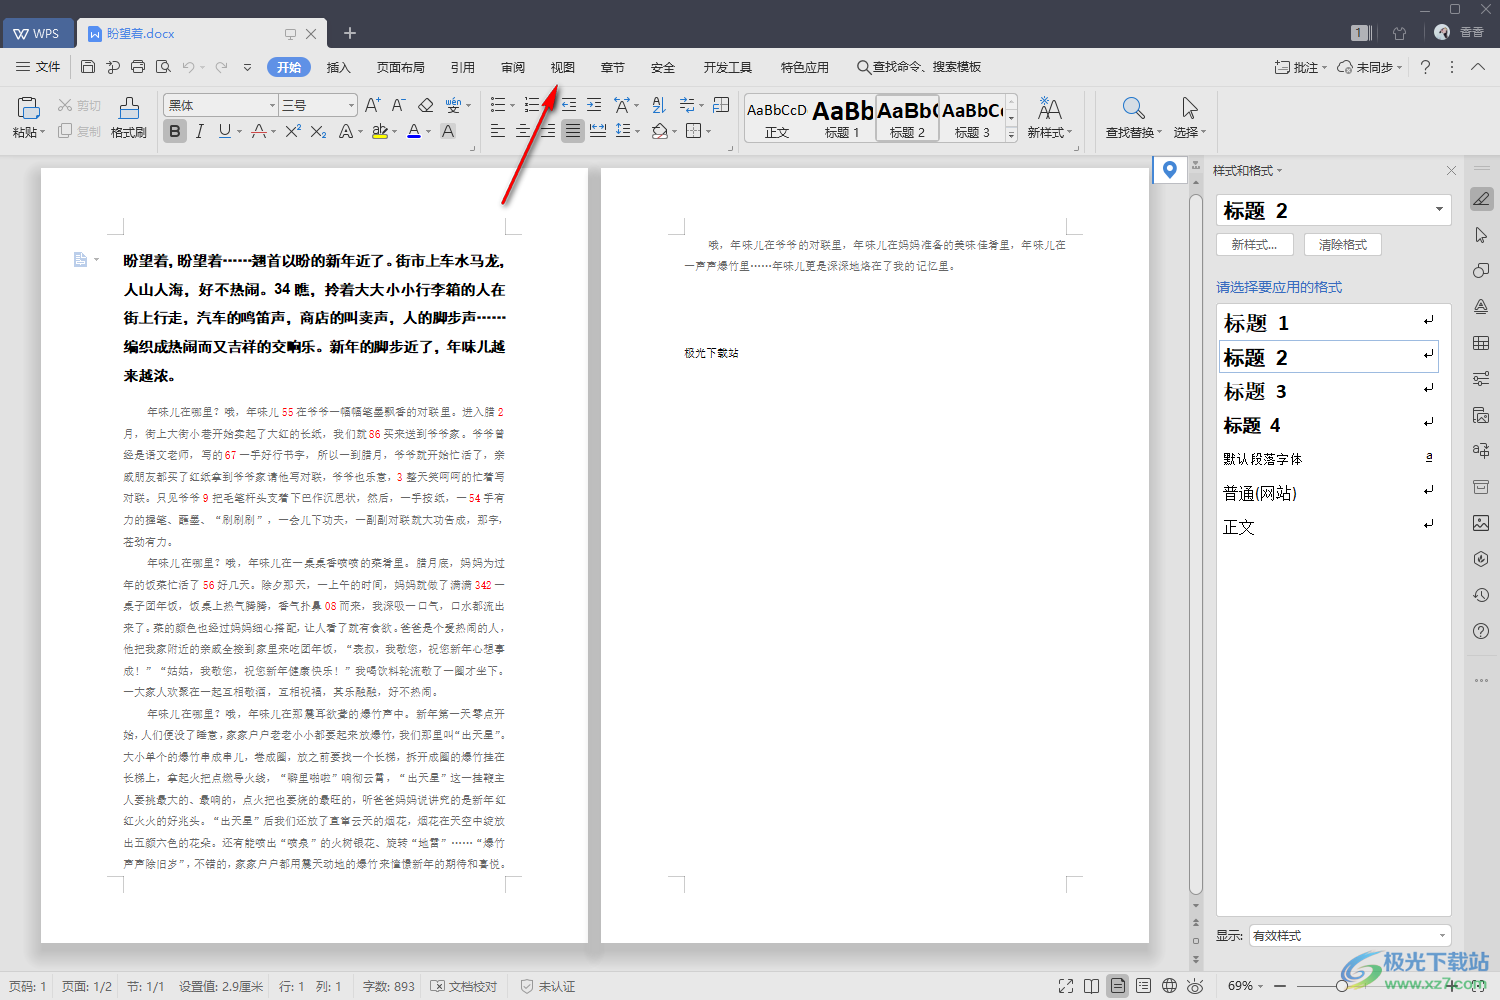Align paragraph right
The image size is (1500, 1000).
coord(547,131)
